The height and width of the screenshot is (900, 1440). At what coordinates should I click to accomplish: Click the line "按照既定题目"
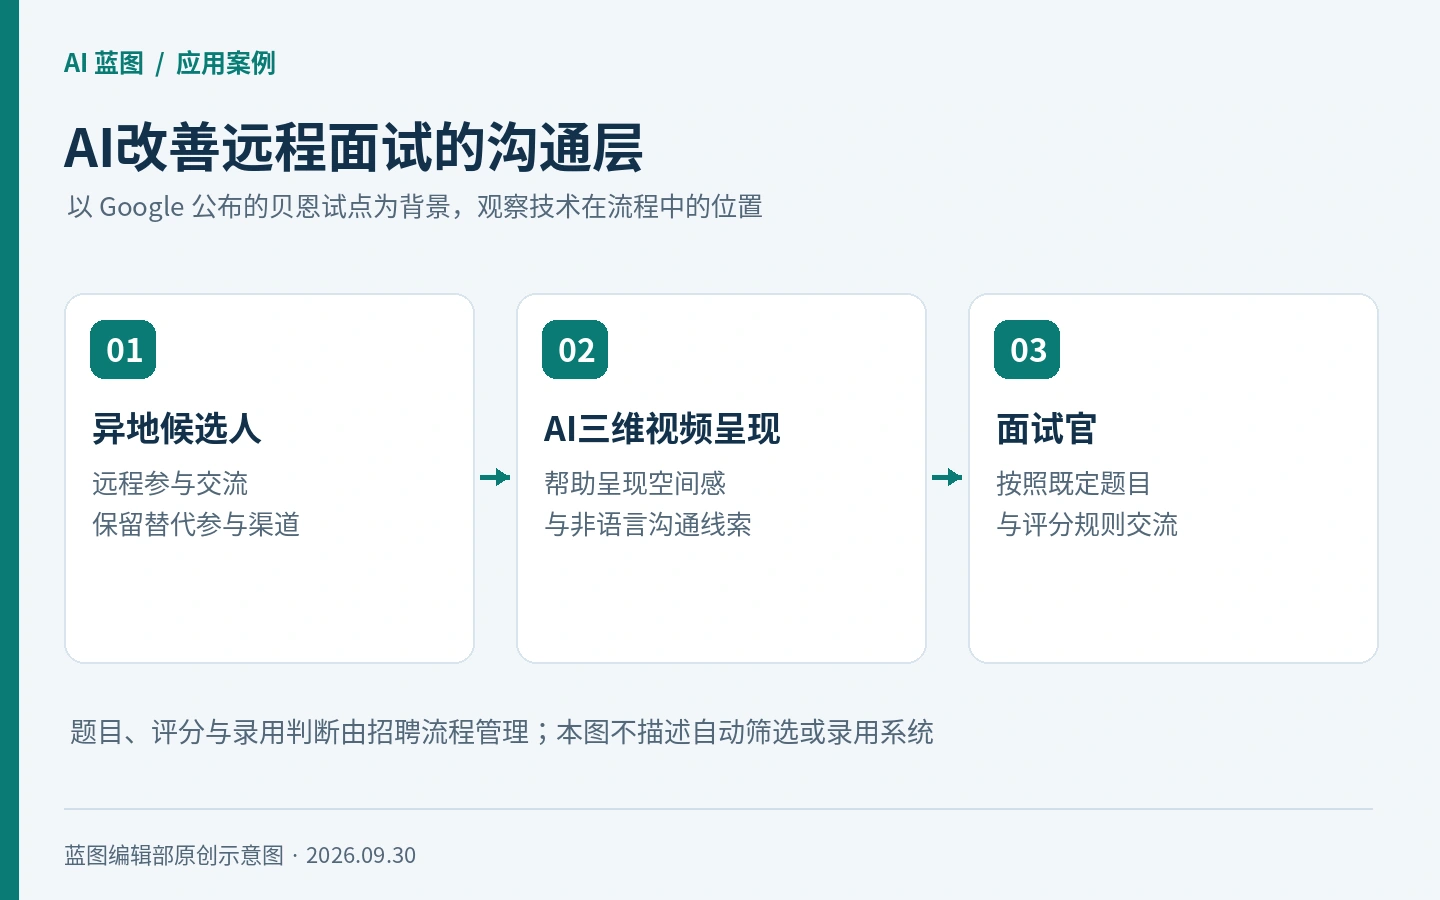tap(1074, 484)
